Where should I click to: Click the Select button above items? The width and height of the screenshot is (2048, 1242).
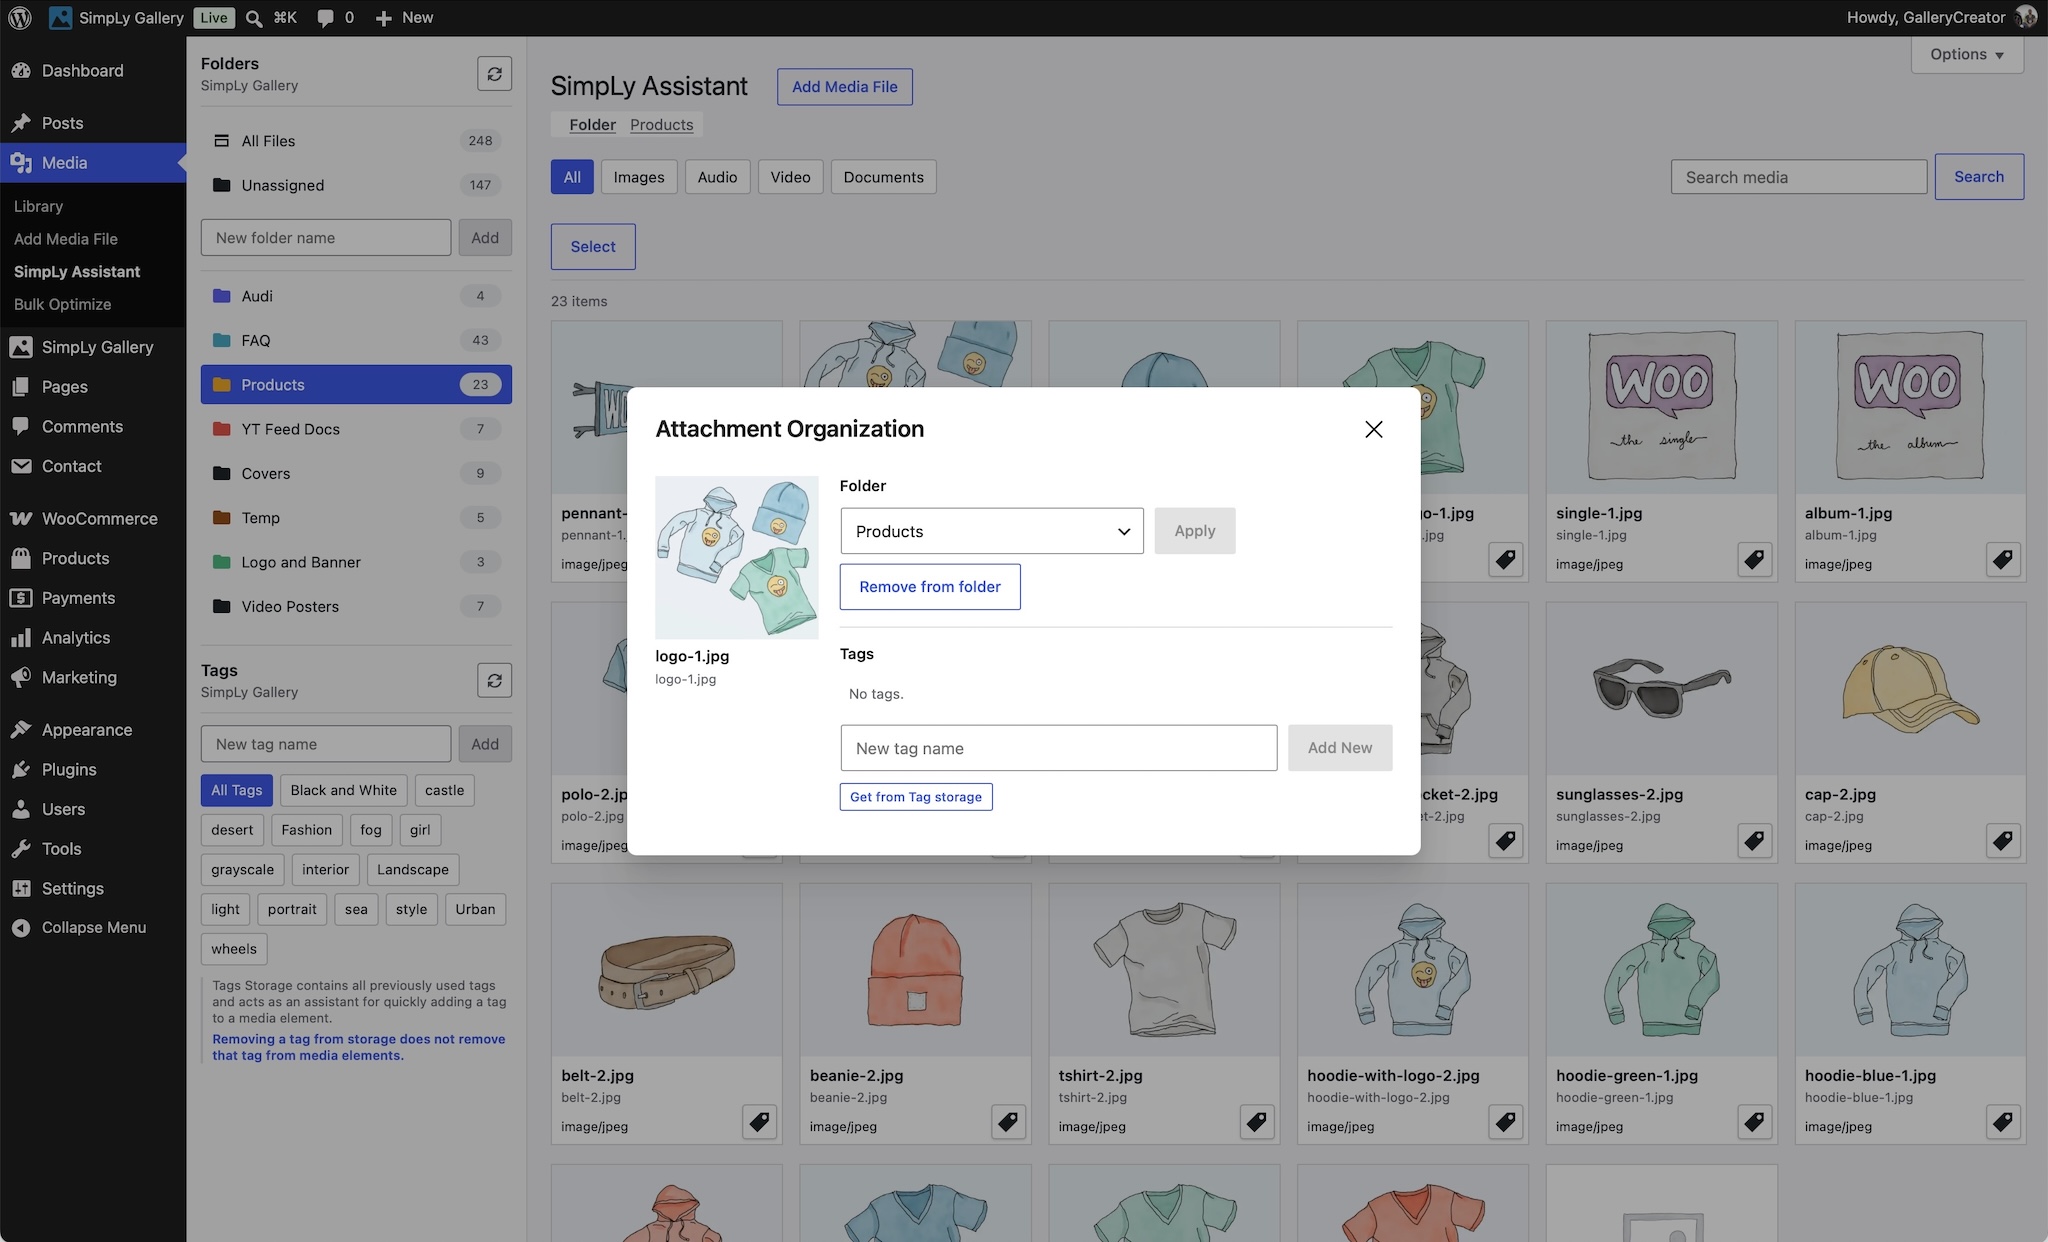[593, 247]
